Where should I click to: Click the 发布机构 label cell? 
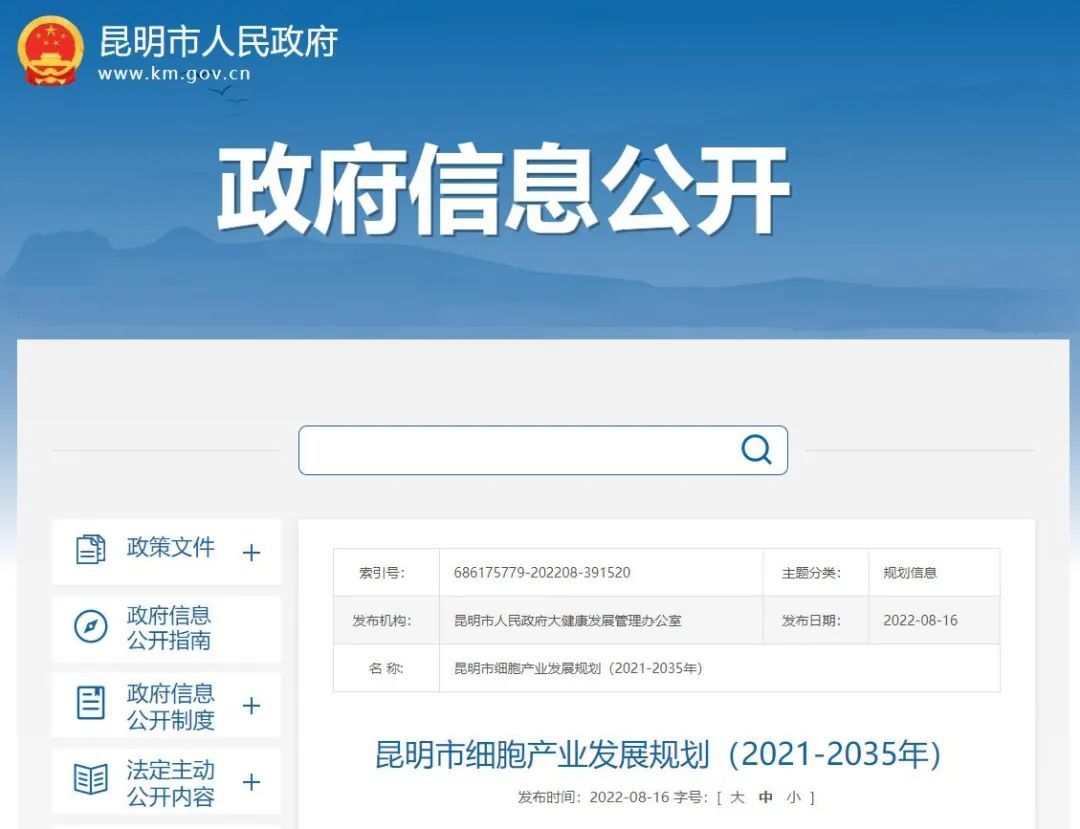386,620
